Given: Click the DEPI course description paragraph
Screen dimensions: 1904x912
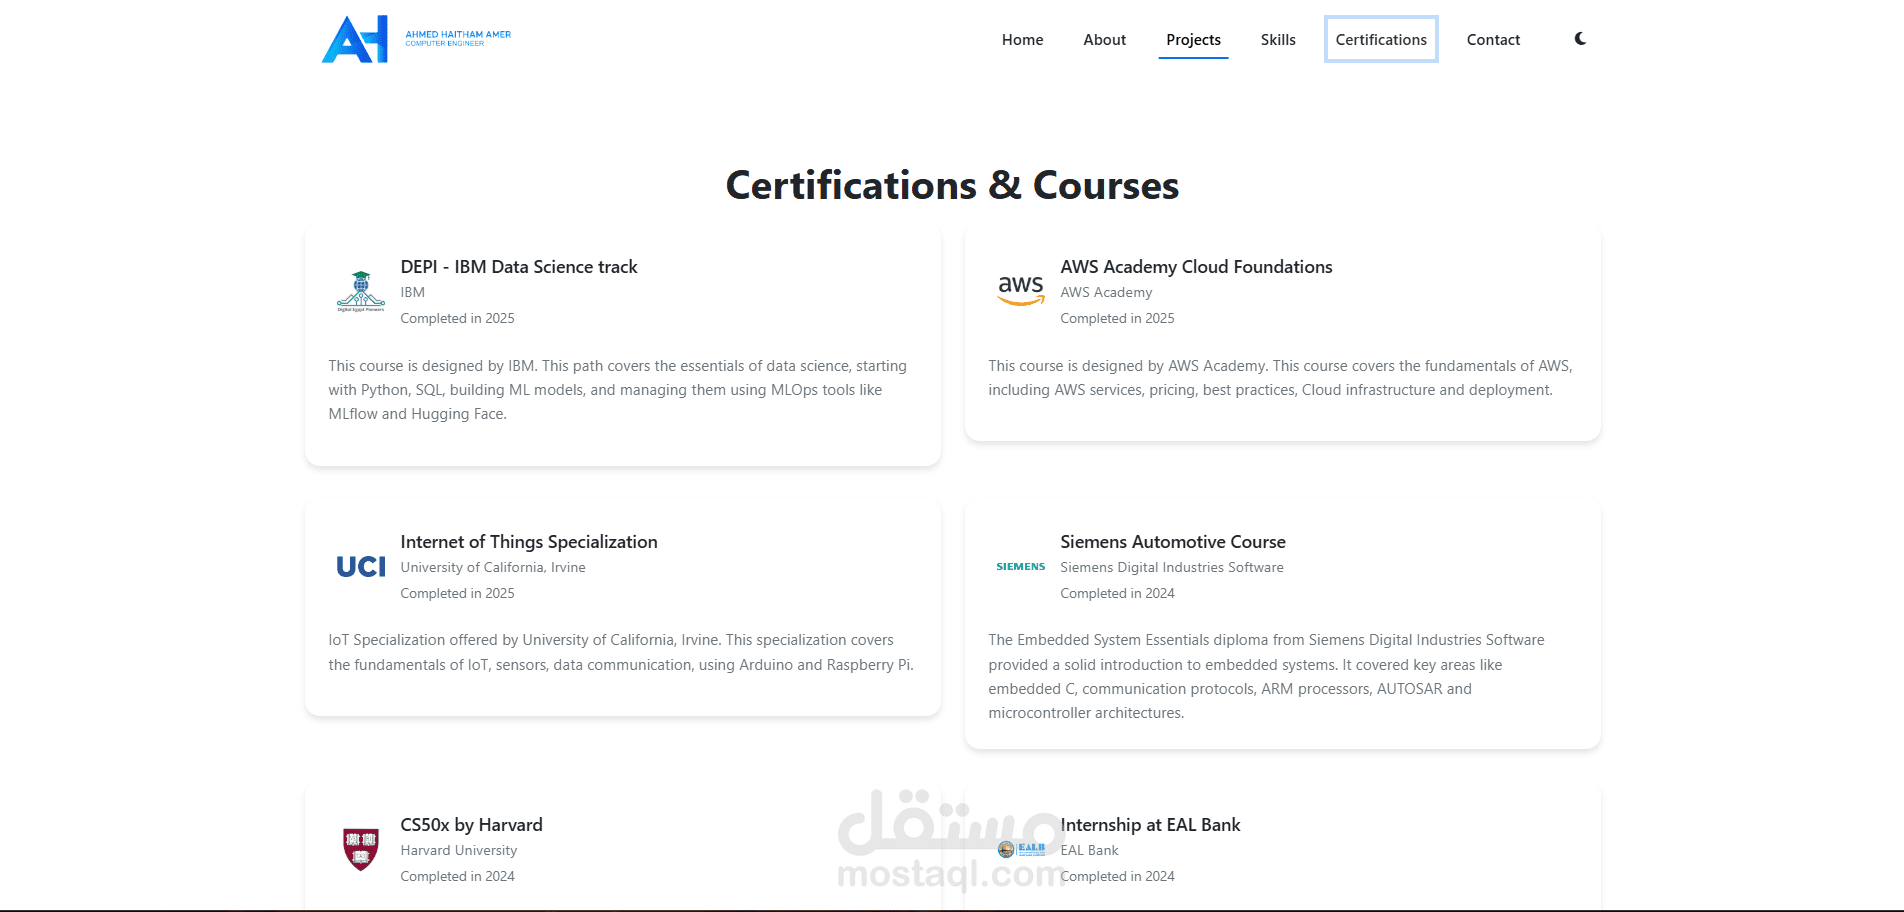Looking at the screenshot, I should pos(618,390).
